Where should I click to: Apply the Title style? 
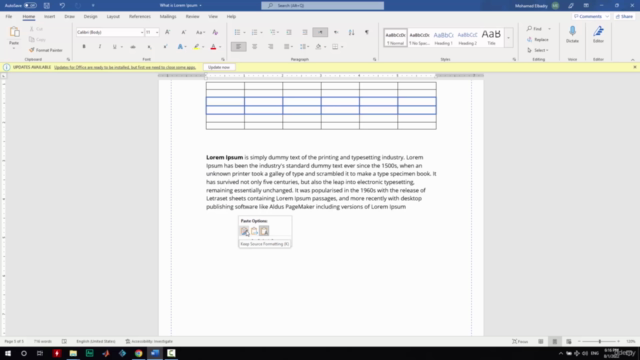[x=491, y=38]
